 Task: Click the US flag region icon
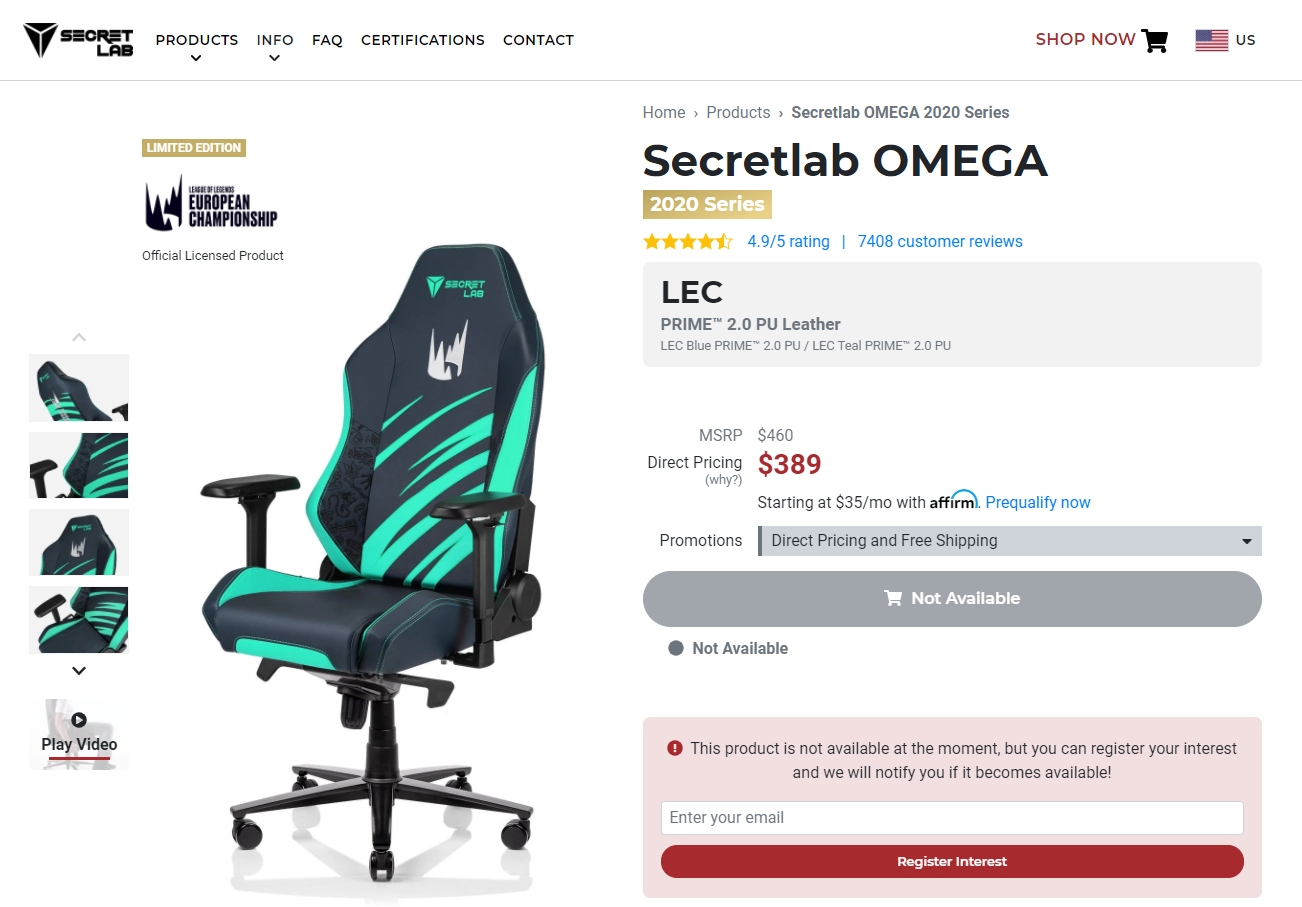(1211, 40)
